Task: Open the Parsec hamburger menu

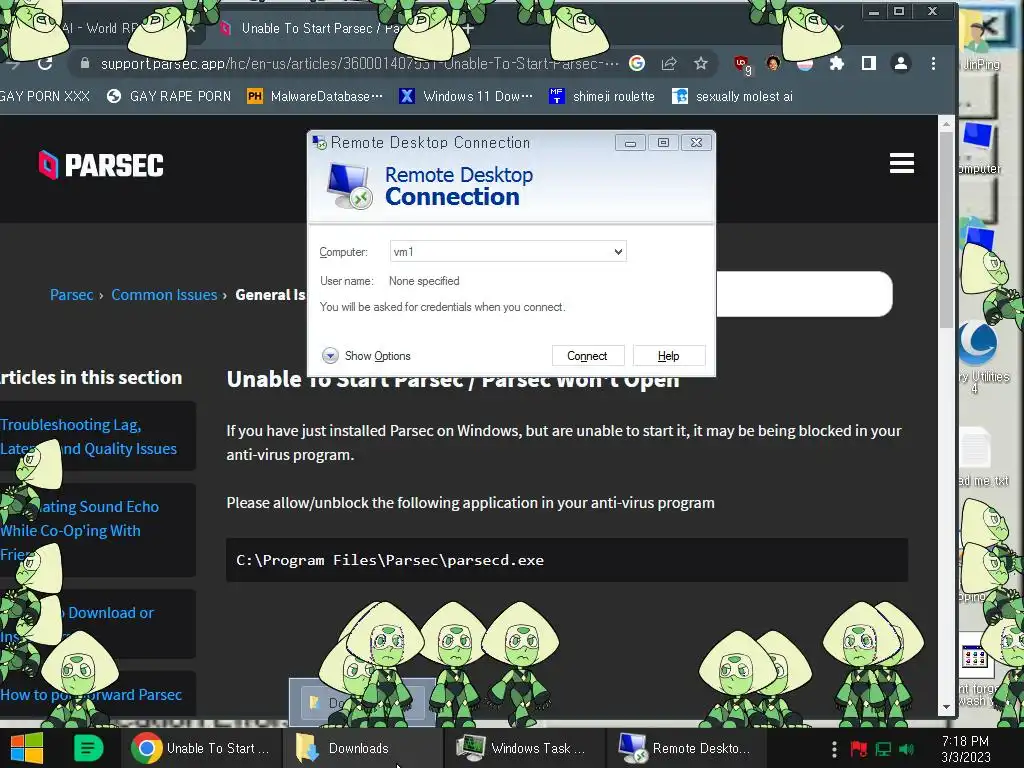Action: 901,163
